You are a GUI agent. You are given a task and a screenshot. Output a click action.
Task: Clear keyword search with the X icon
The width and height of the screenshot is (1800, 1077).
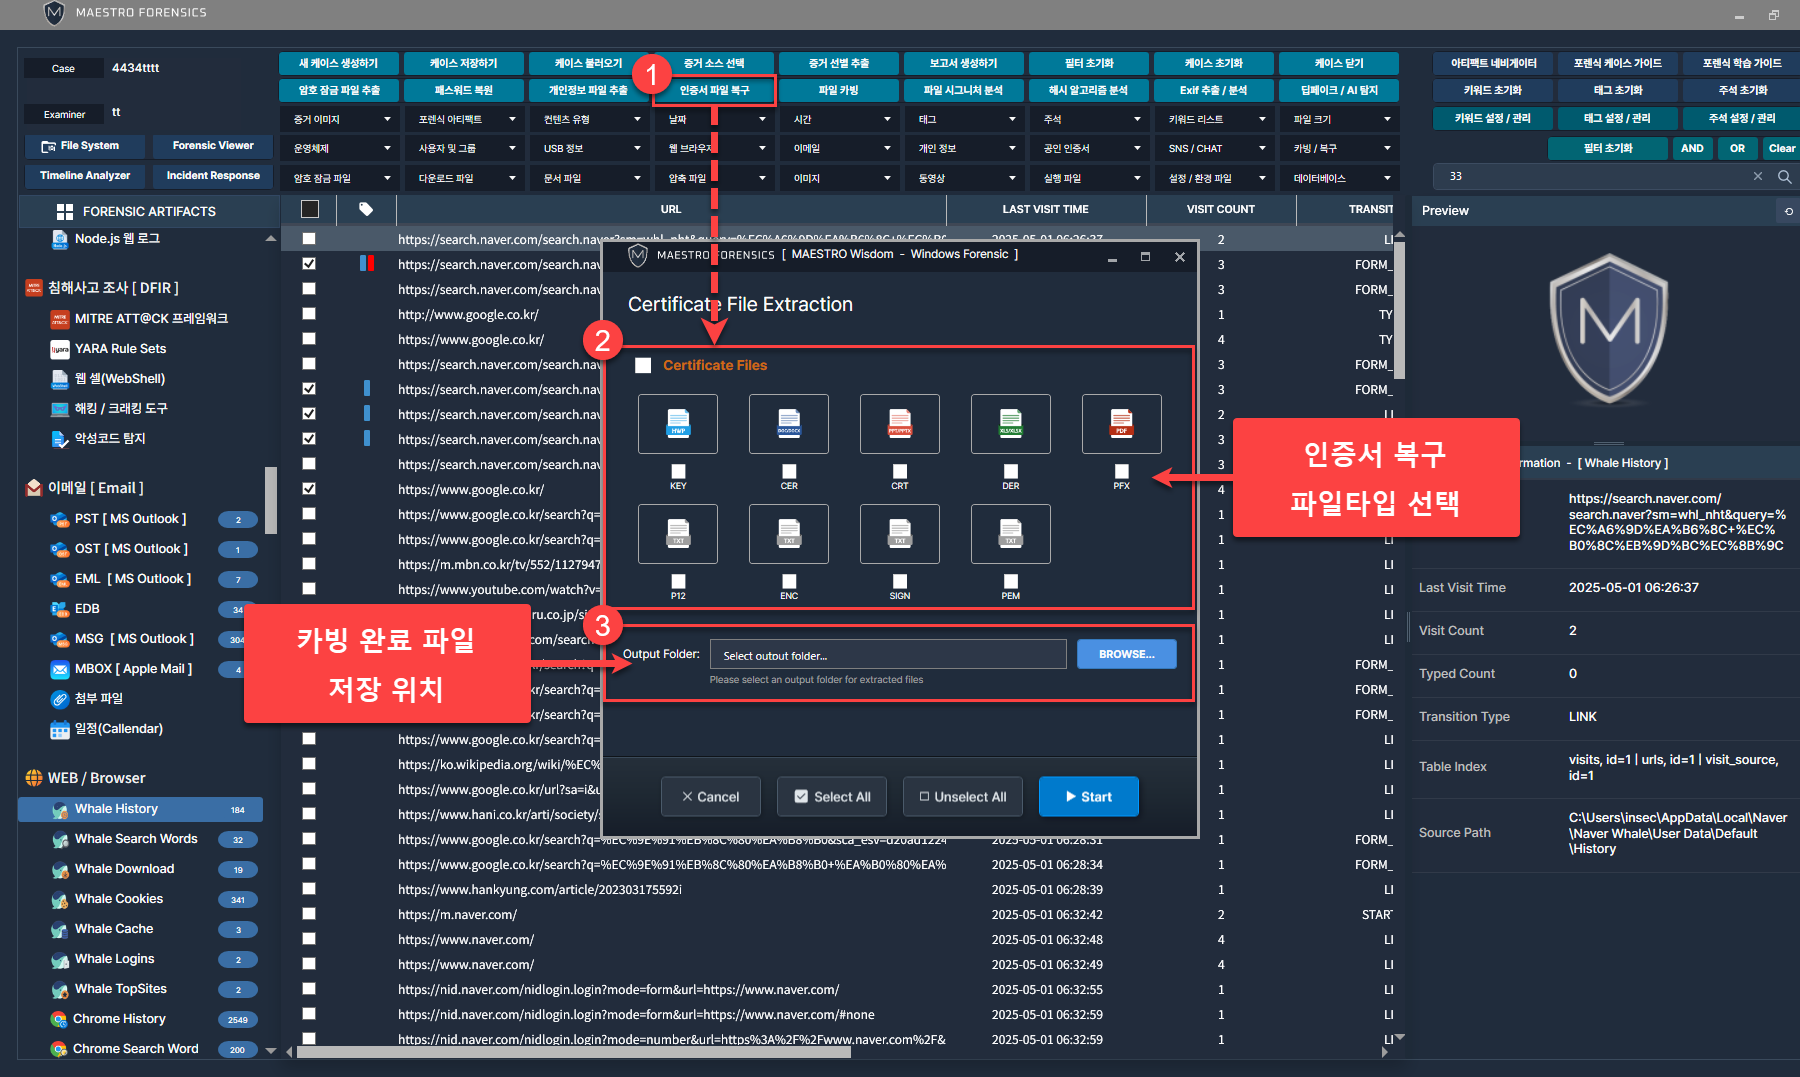pos(1758,176)
